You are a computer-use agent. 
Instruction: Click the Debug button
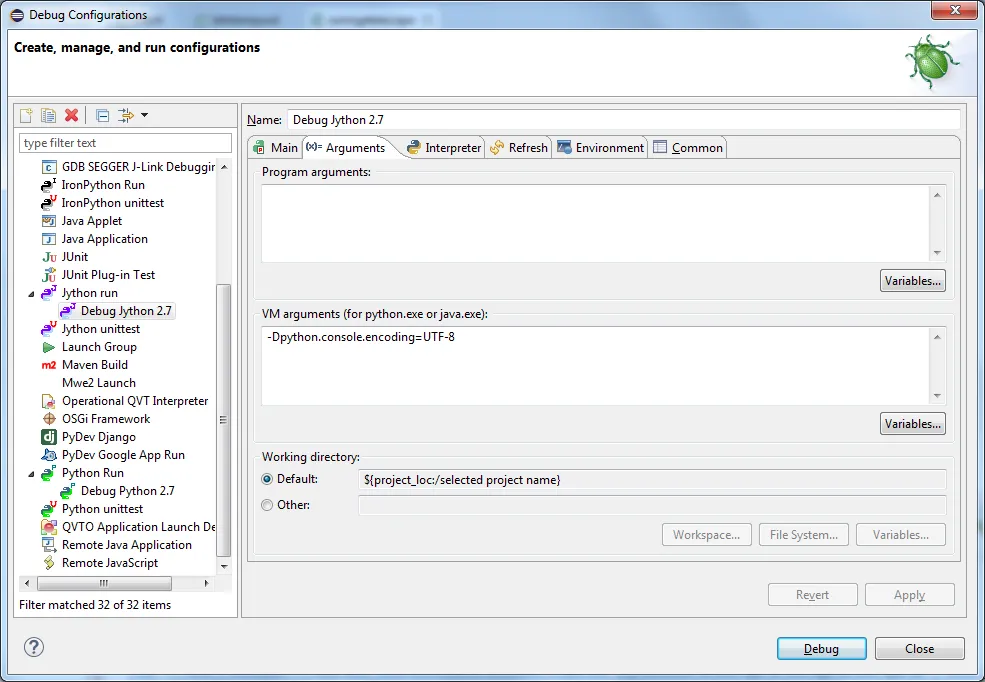tap(822, 649)
